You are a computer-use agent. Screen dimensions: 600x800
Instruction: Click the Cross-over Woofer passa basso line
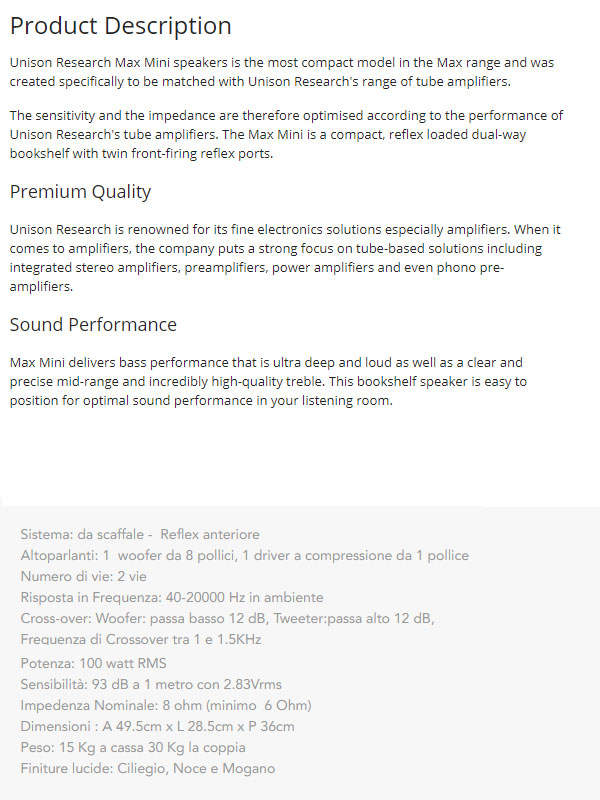click(228, 618)
